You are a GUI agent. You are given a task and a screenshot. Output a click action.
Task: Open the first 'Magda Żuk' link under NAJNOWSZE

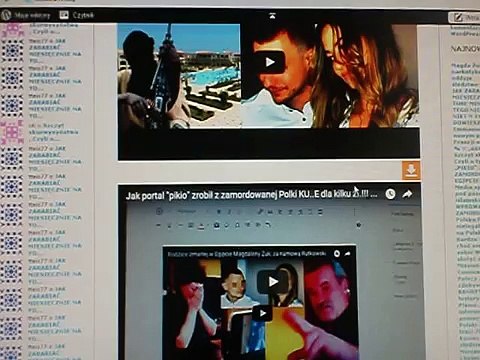(466, 72)
